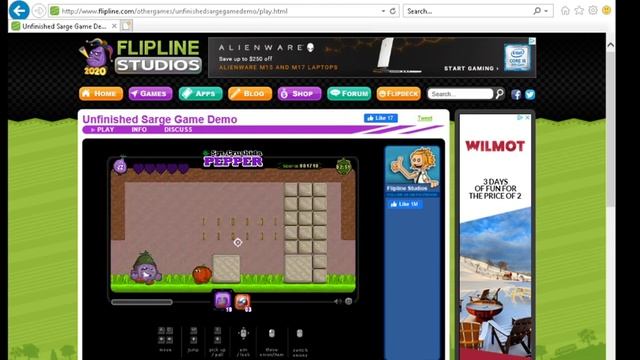Open a new browser tab
Viewport: 640px width, 360px height.
(x=126, y=26)
